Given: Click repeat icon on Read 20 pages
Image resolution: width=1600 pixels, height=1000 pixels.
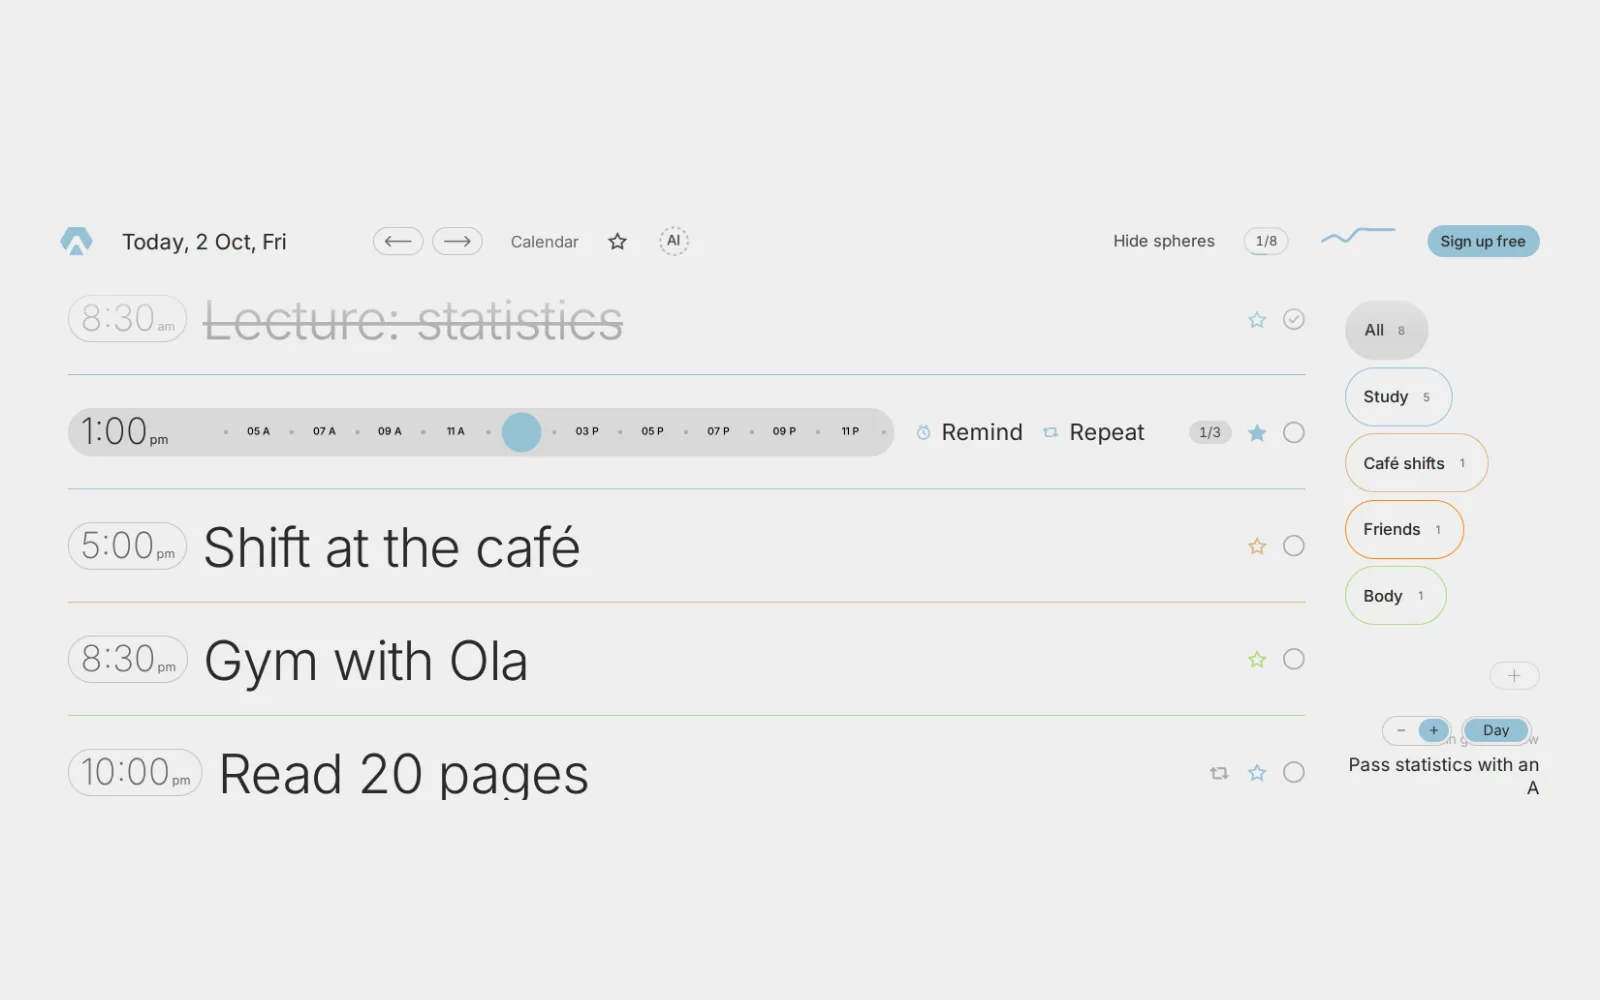Looking at the screenshot, I should (x=1219, y=773).
